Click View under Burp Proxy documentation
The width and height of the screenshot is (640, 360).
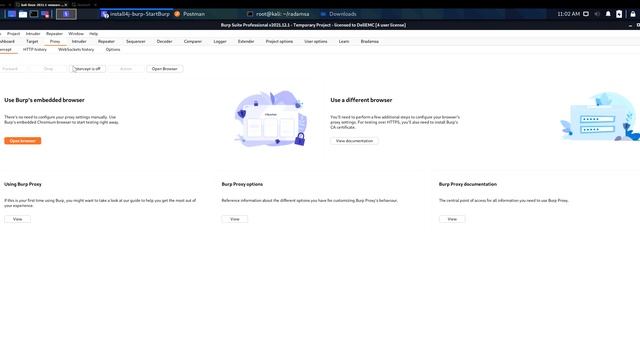click(x=452, y=219)
